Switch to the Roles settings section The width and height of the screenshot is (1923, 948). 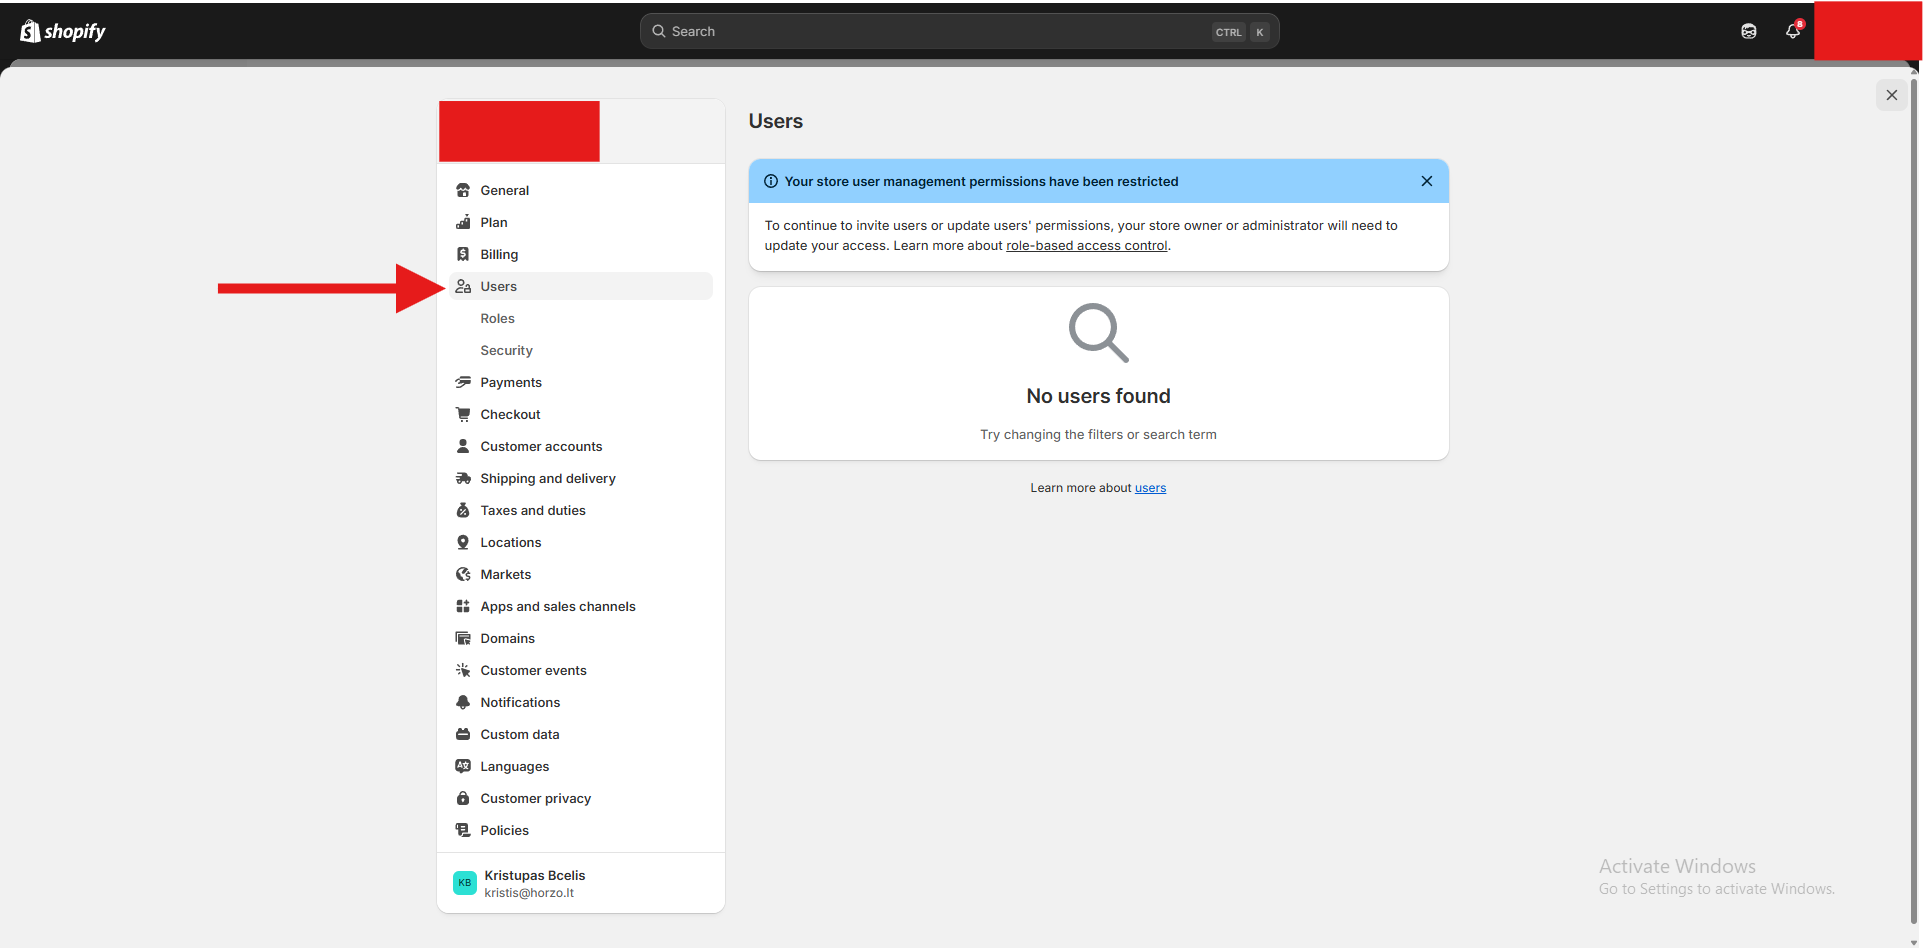497,317
